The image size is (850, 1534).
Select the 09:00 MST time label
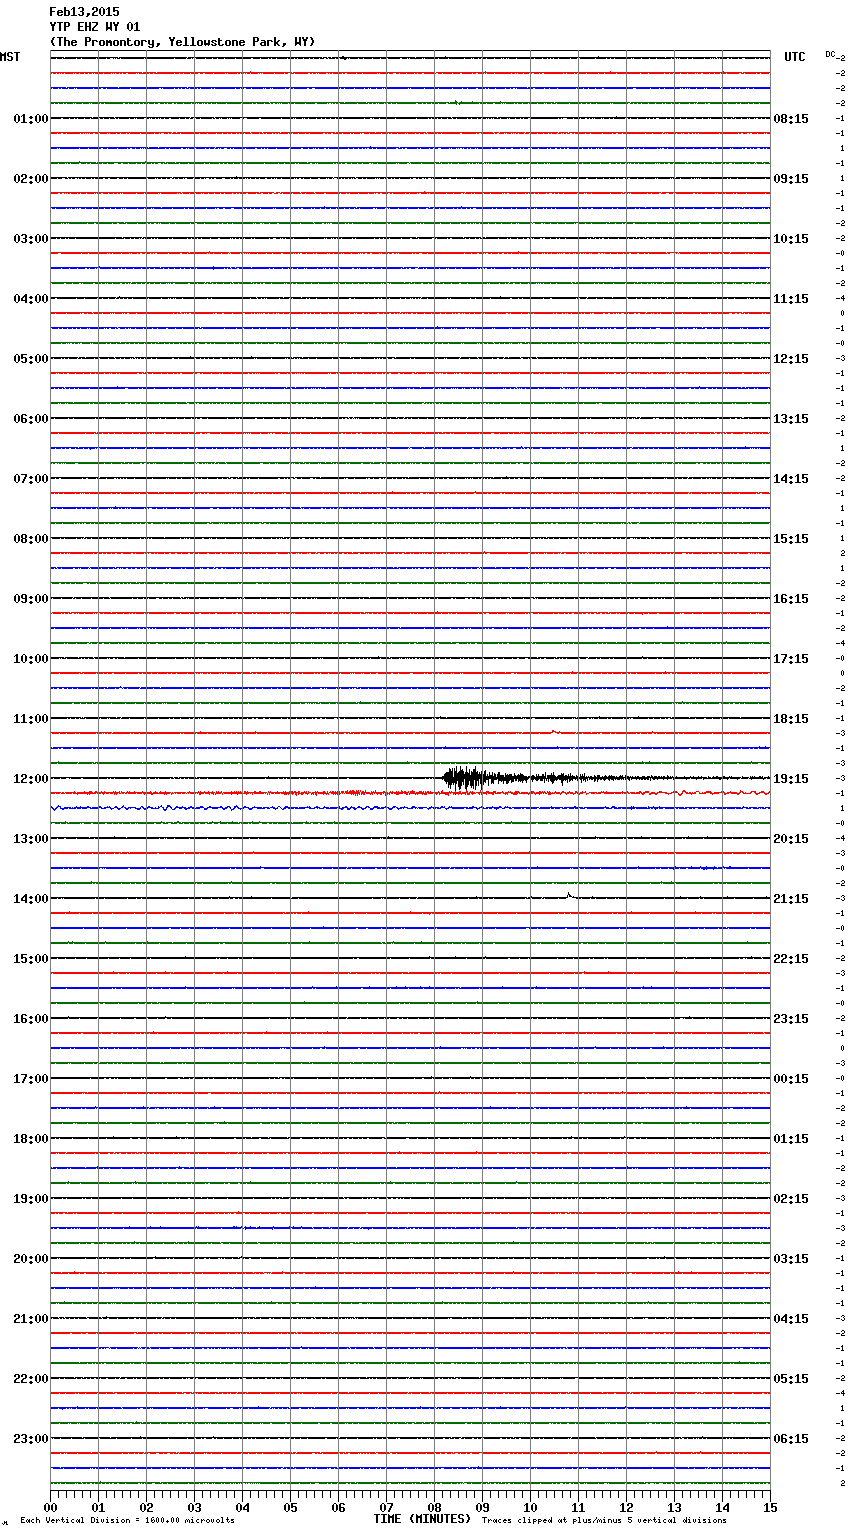(x=31, y=599)
